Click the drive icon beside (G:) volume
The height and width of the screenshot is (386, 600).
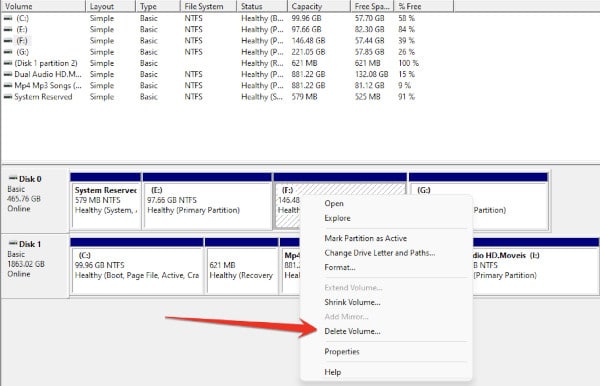click(x=8, y=52)
